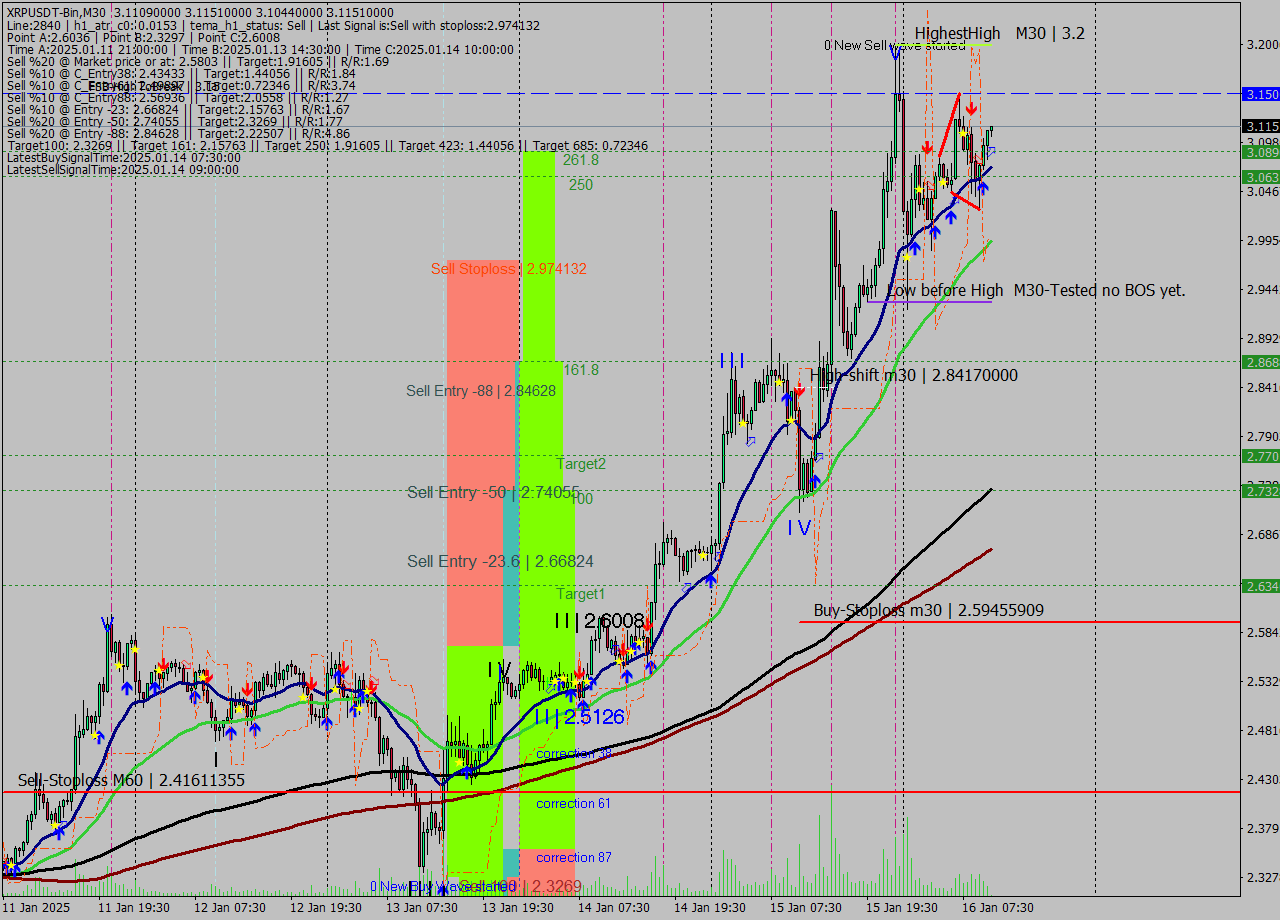
Task: Click the '15 Jan 07:30' time axis label
Action: pyautogui.click(x=806, y=908)
